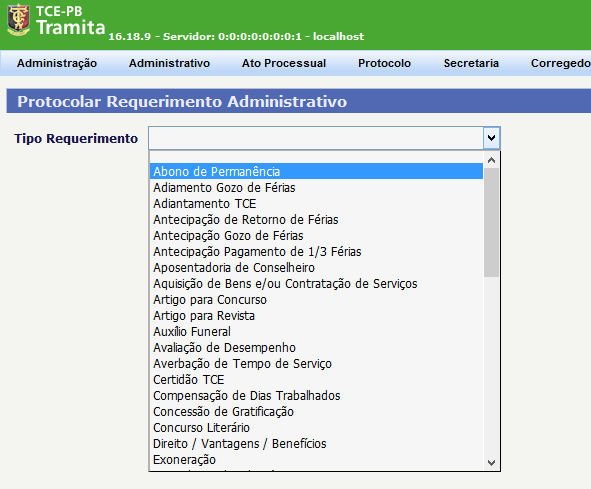Click the Tramita application title

coord(70,28)
